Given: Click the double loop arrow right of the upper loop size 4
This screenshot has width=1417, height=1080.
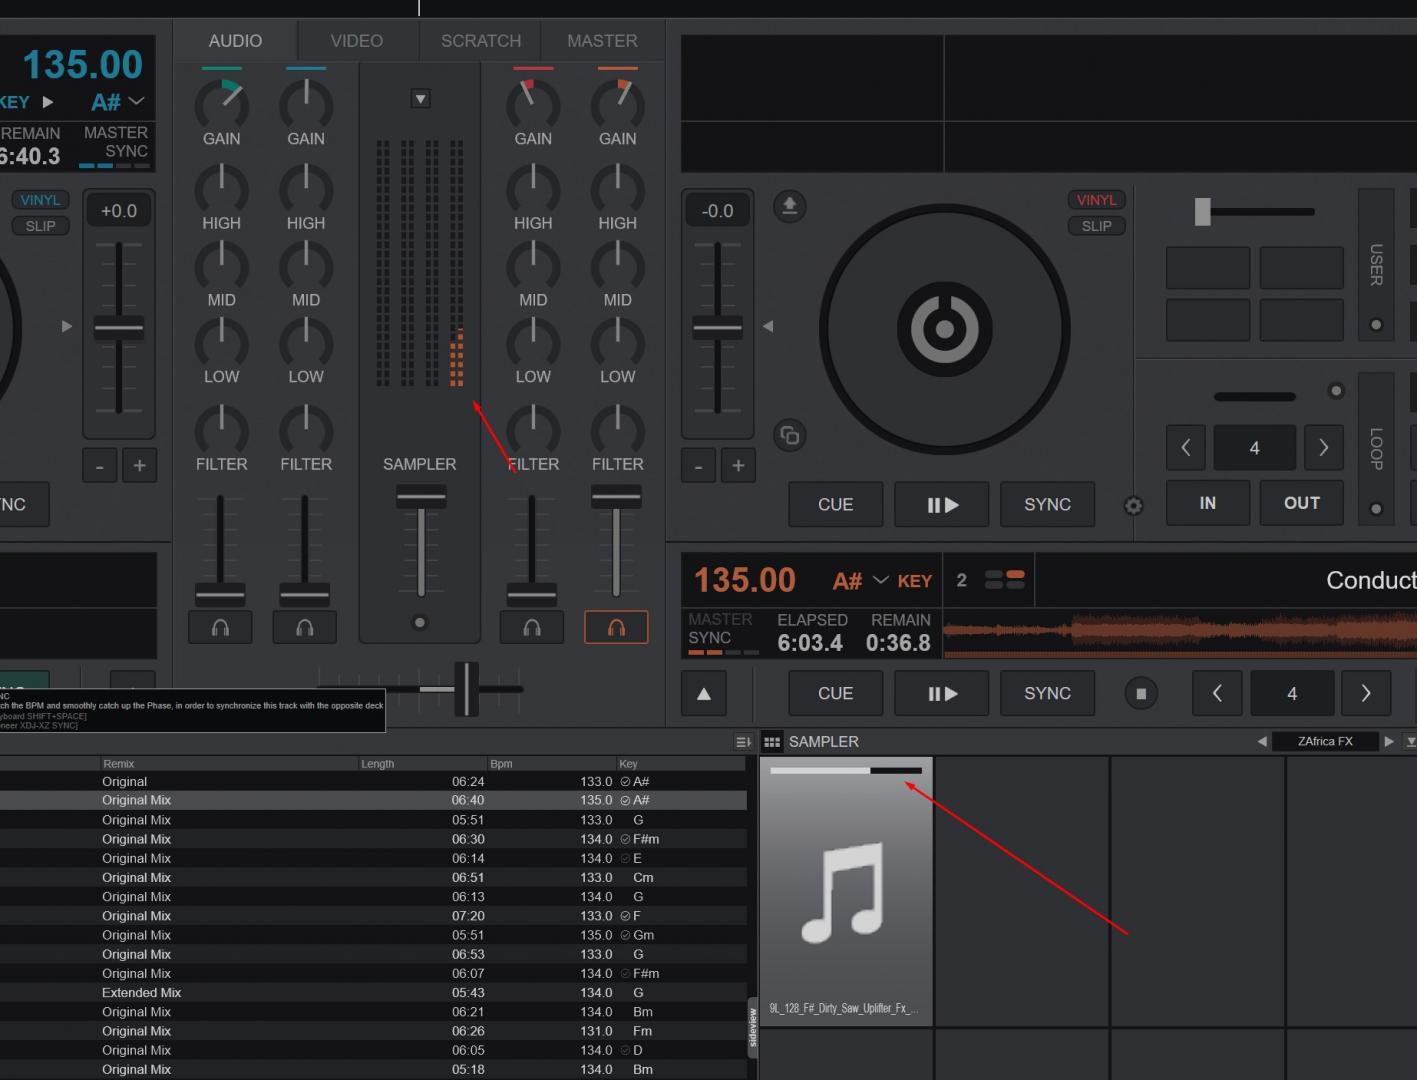Looking at the screenshot, I should point(1324,448).
